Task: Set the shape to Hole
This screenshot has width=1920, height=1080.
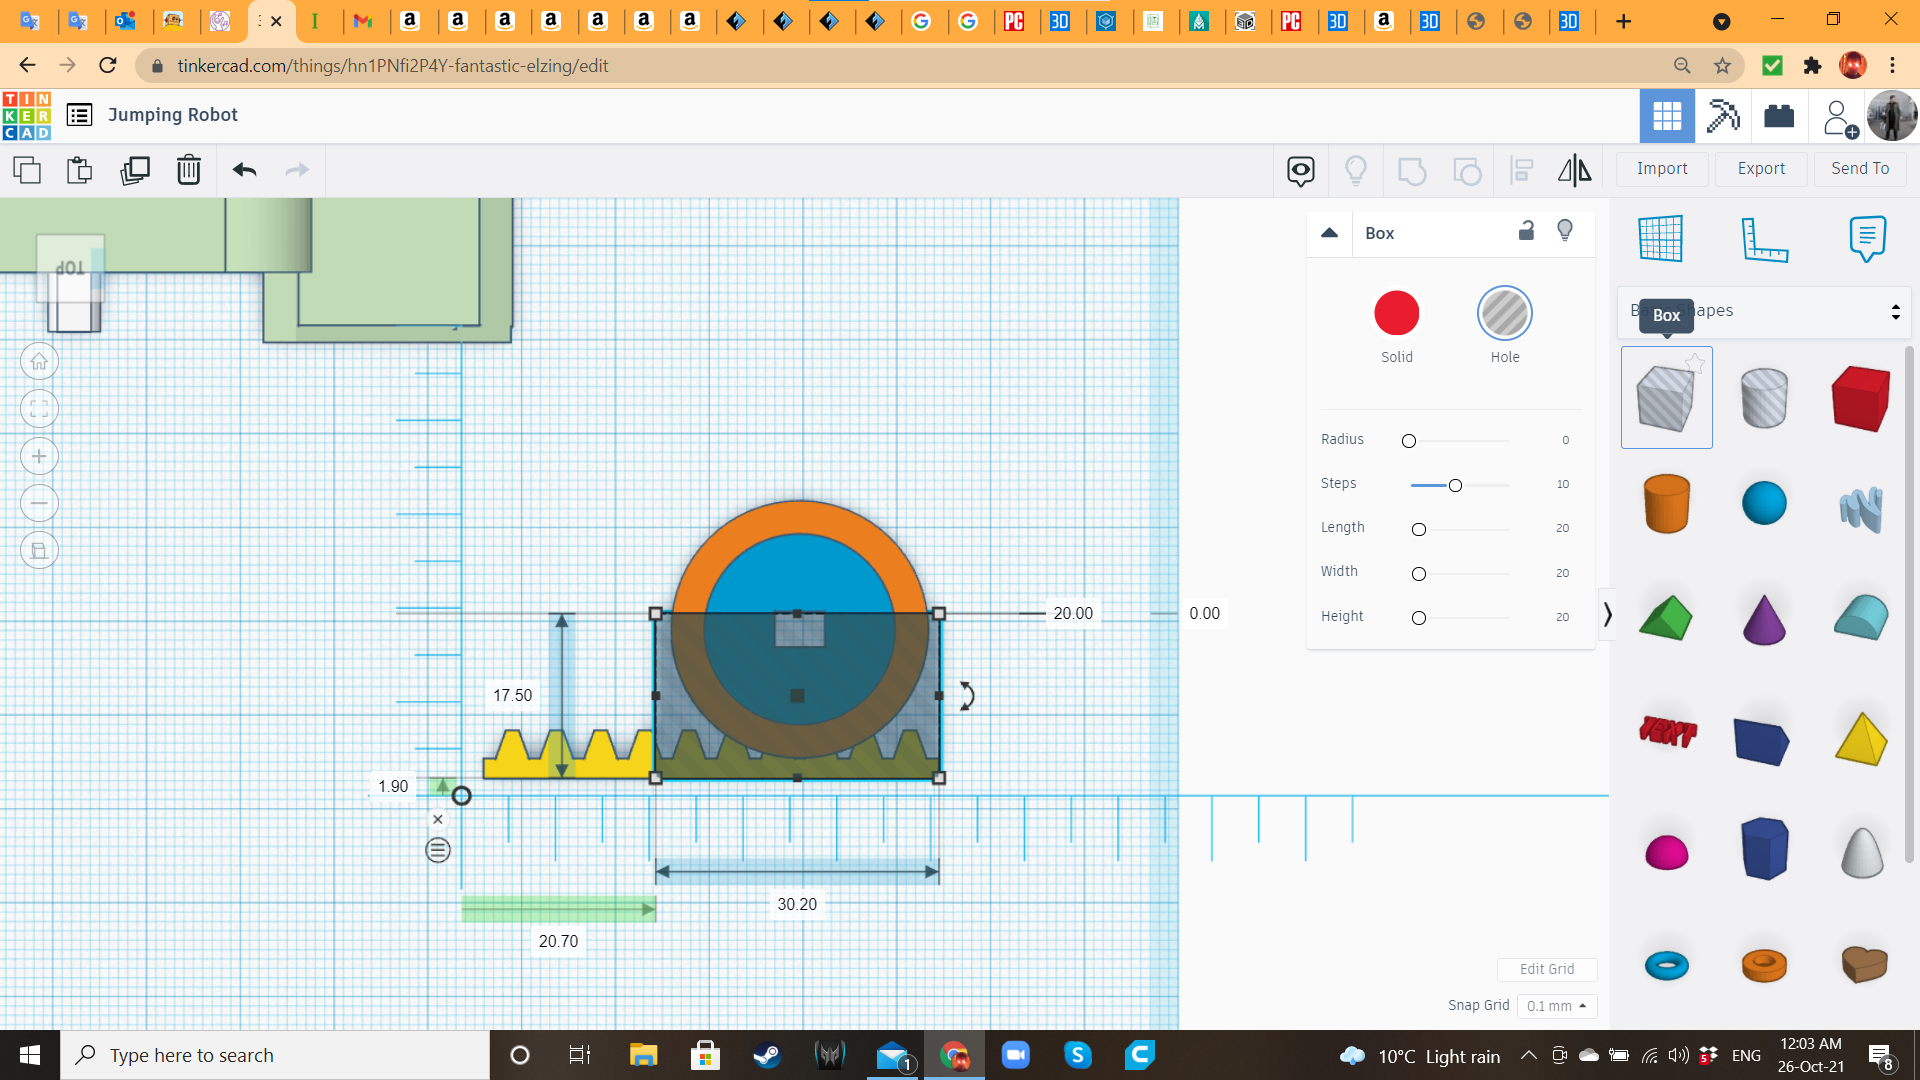Action: coord(1504,314)
